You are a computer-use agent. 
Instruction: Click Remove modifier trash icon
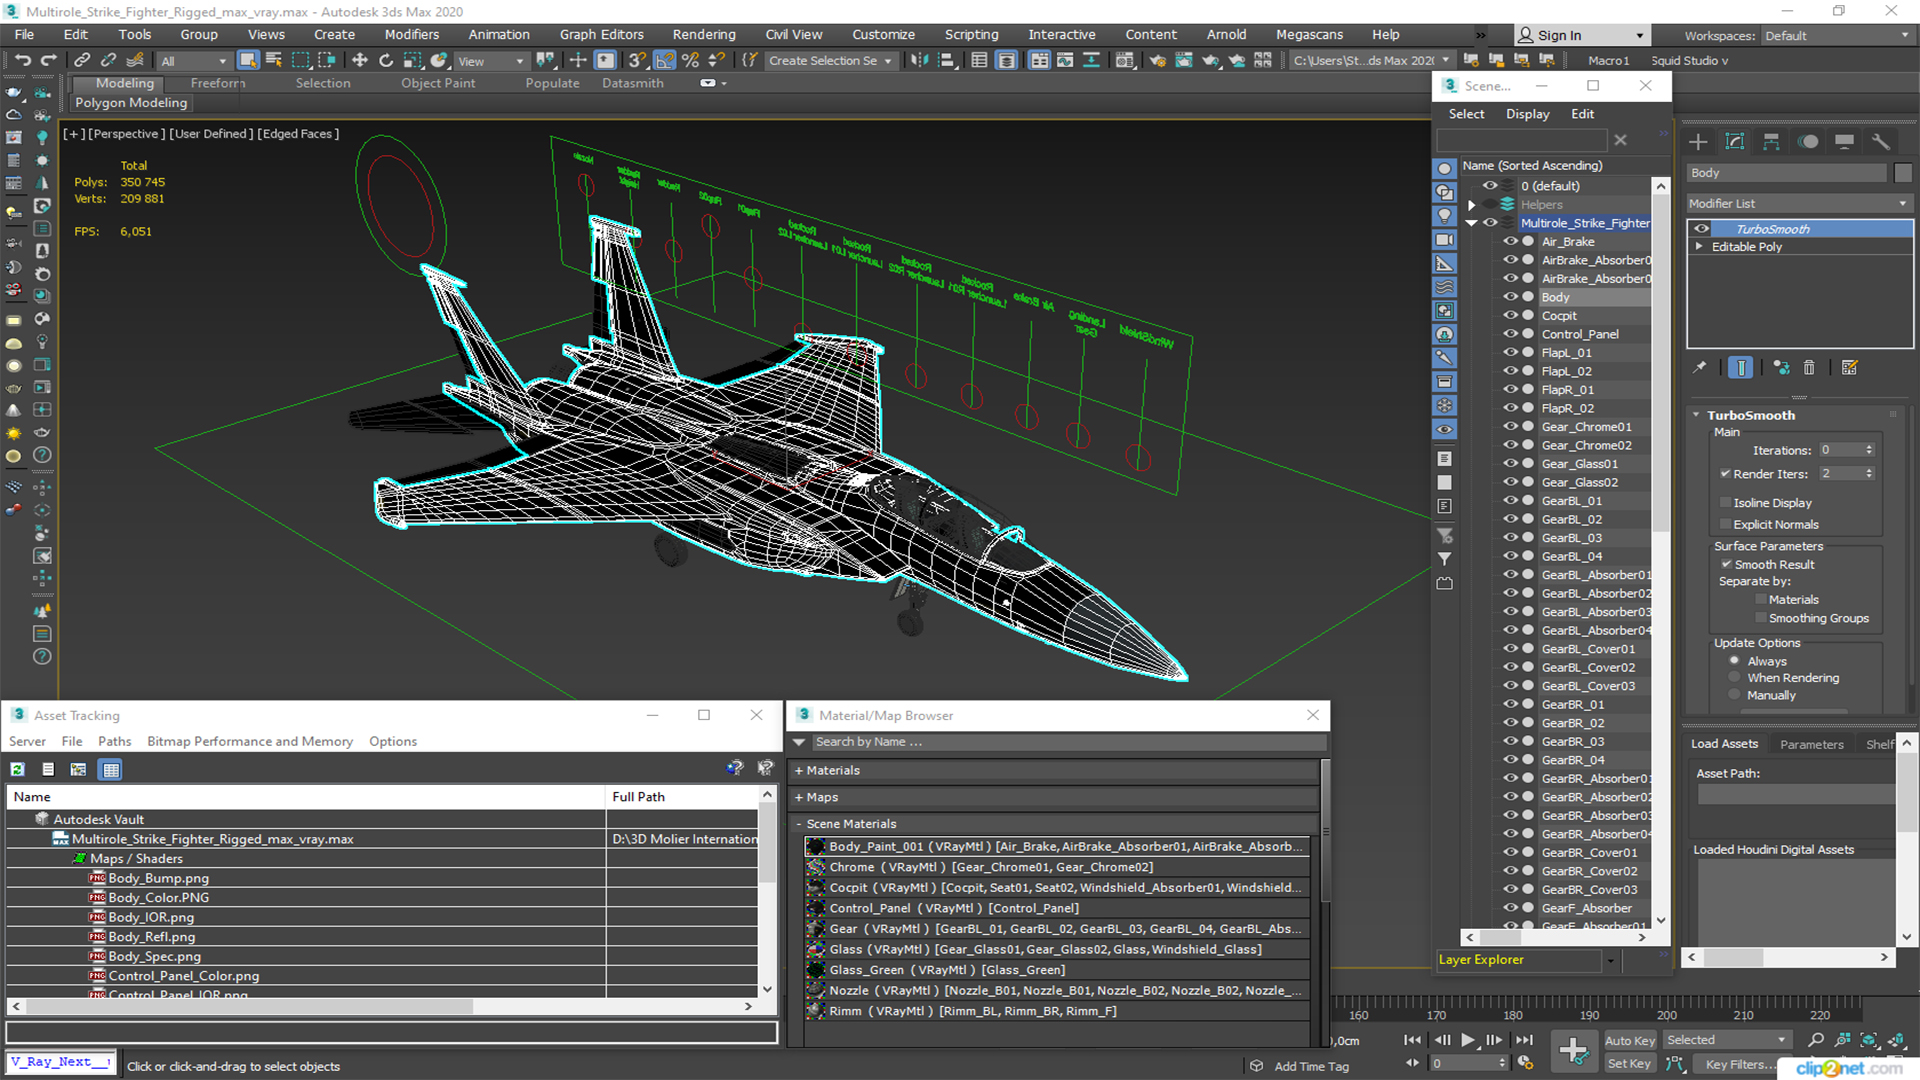(1809, 368)
